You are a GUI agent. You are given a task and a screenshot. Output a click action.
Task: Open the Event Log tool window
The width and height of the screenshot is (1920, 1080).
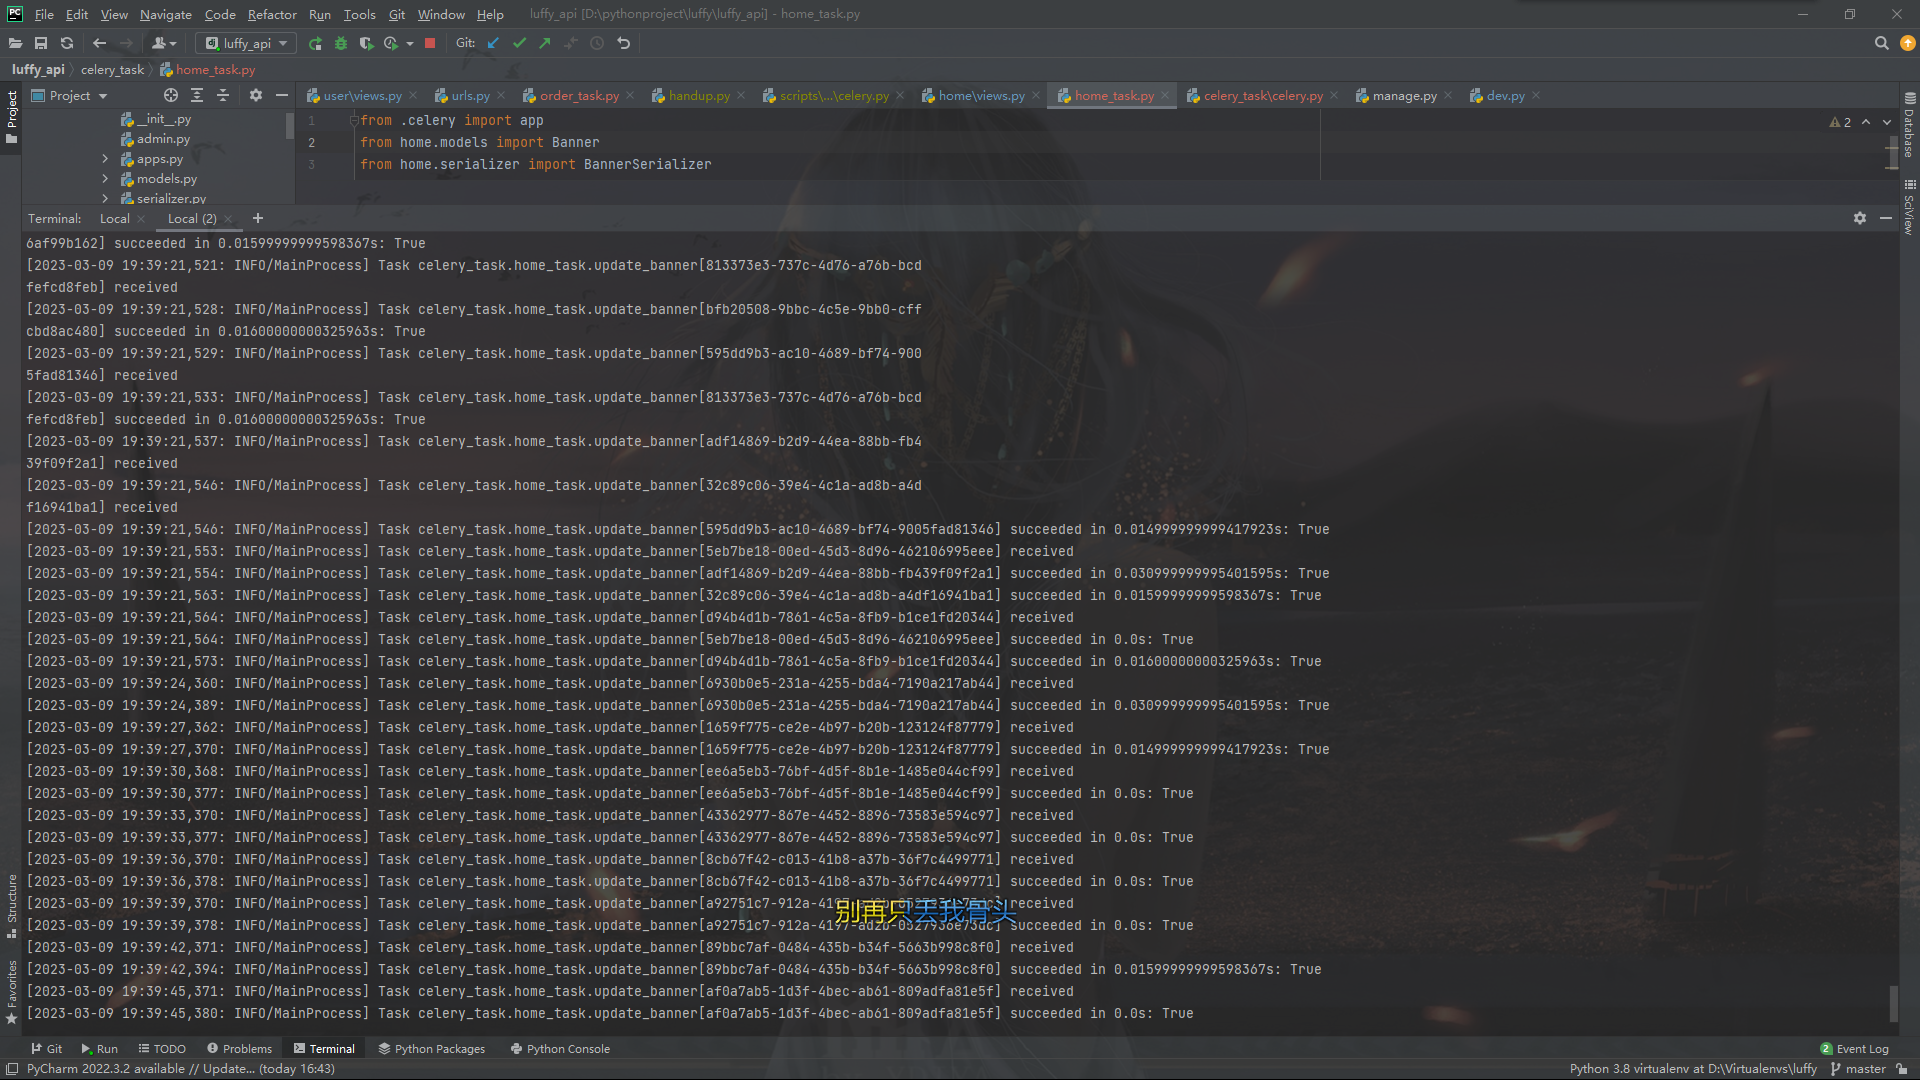pyautogui.click(x=1854, y=1049)
